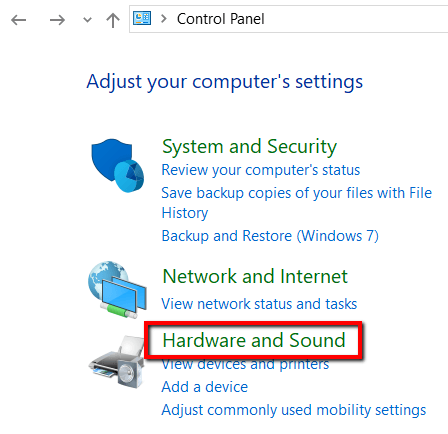Click the Network and Internet globe icon

(x=117, y=290)
